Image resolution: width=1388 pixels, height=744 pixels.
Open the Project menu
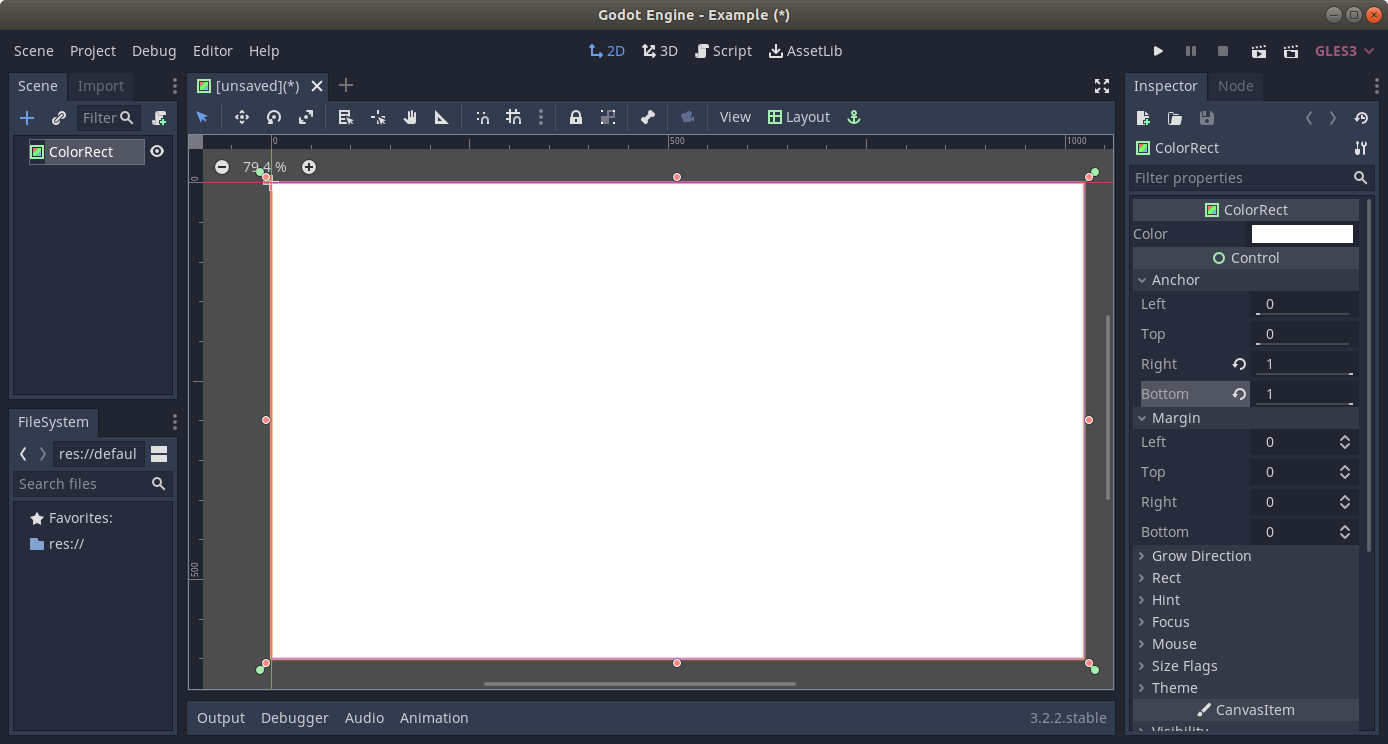(x=93, y=51)
